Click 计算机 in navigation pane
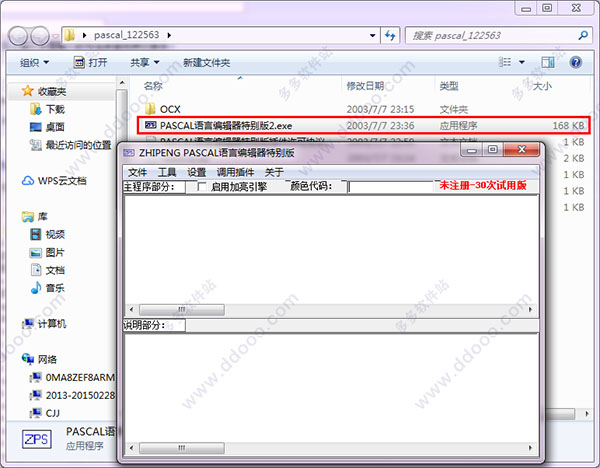600x468 pixels. [52, 324]
